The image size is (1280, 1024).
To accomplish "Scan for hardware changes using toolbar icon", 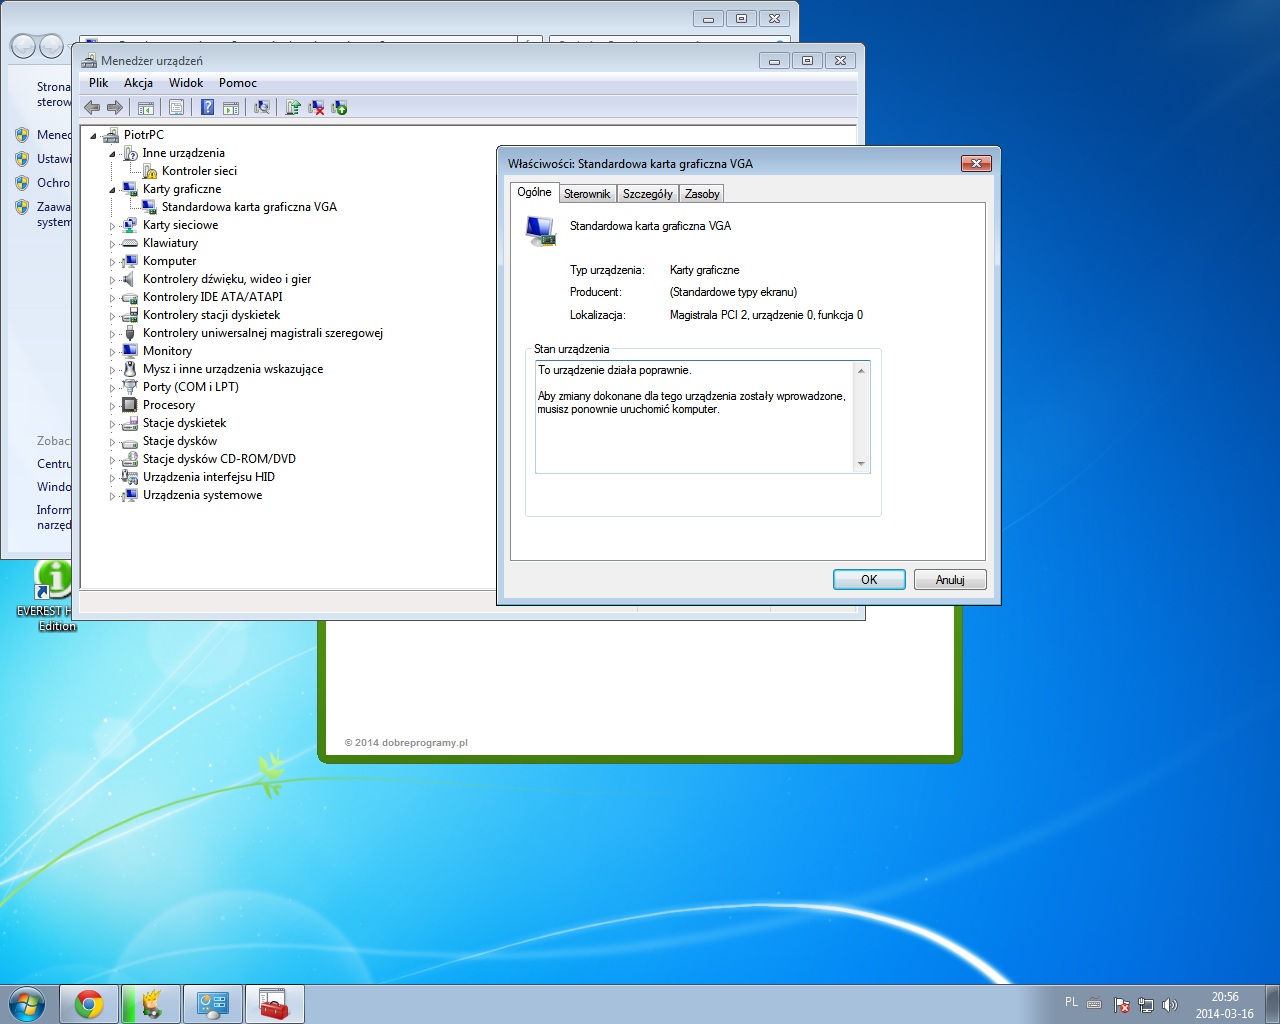I will click(x=263, y=107).
